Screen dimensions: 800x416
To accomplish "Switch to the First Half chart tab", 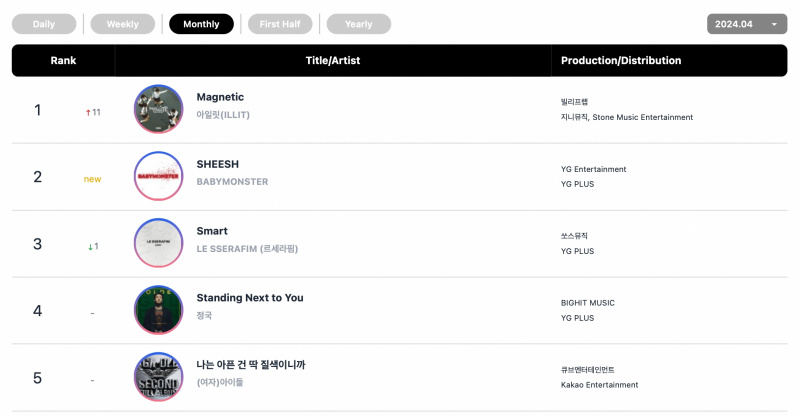I will (280, 24).
